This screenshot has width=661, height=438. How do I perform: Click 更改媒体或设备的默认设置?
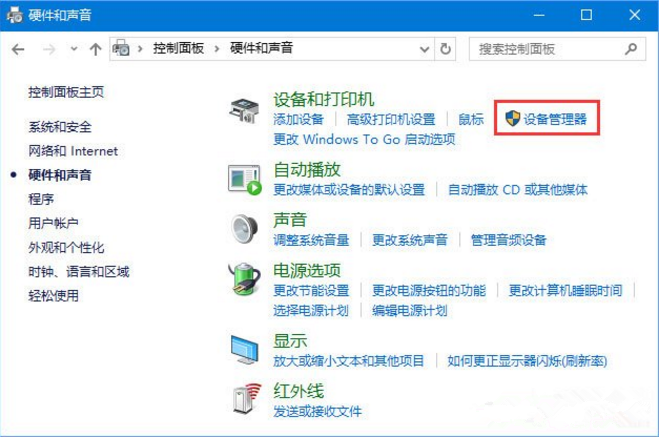[349, 190]
